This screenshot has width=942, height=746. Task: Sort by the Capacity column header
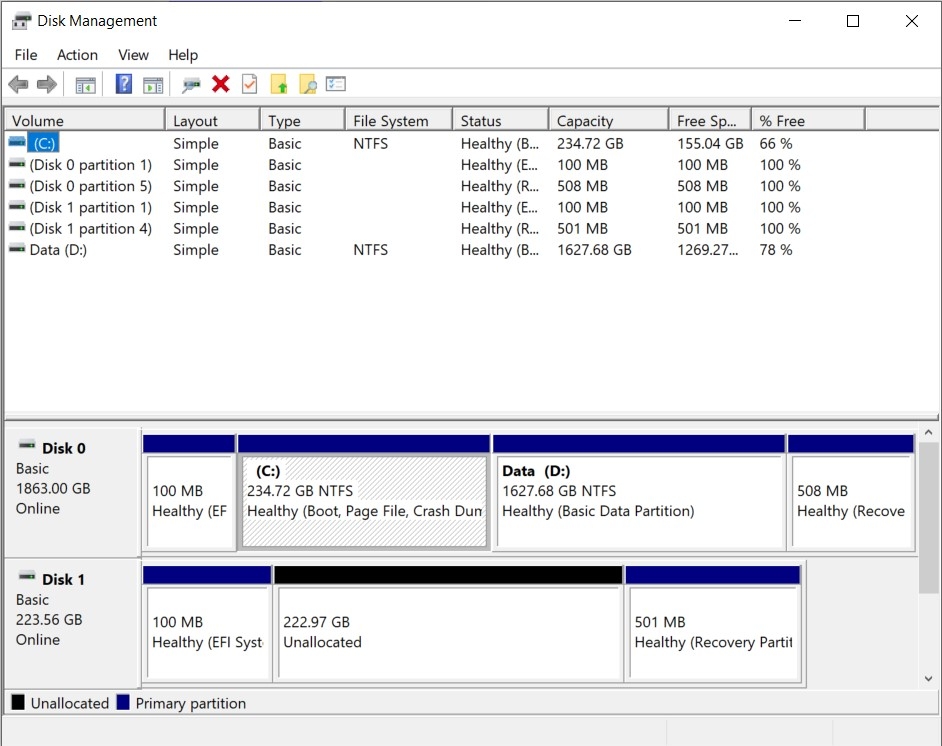609,120
